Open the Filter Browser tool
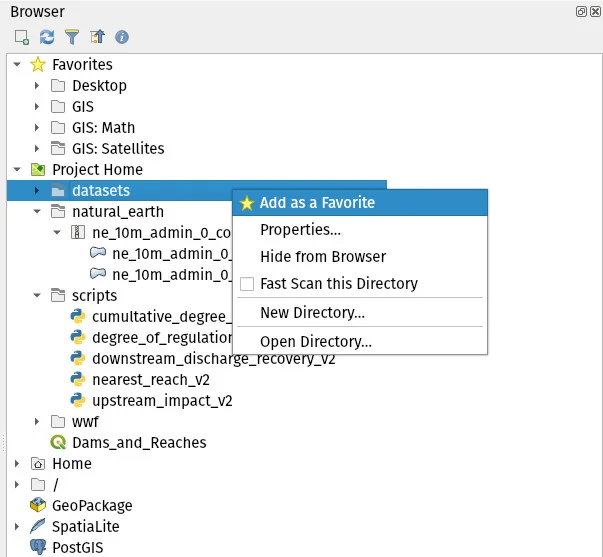This screenshot has height=557, width=603. click(71, 37)
